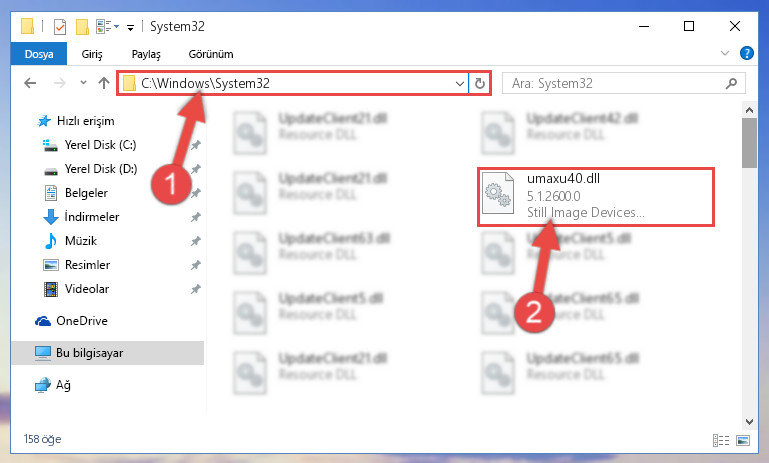The image size is (769, 463).
Task: Click the search magnifier icon
Action: (x=731, y=84)
